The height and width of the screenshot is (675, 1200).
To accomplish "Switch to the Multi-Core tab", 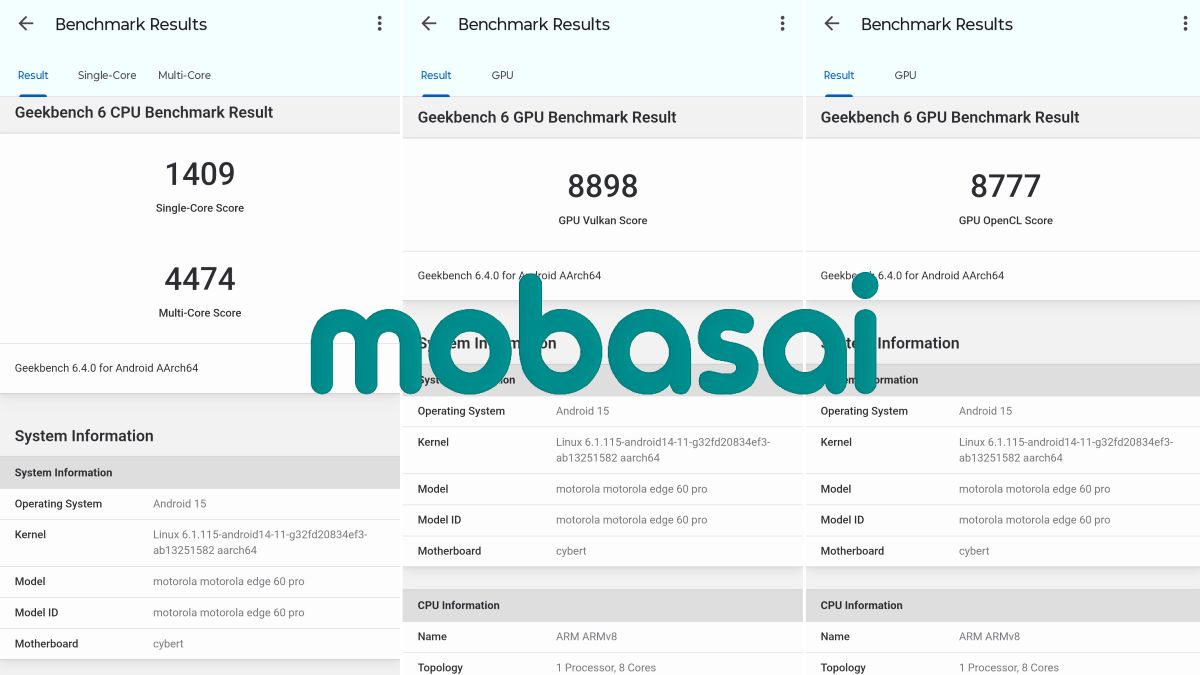I will tap(184, 75).
